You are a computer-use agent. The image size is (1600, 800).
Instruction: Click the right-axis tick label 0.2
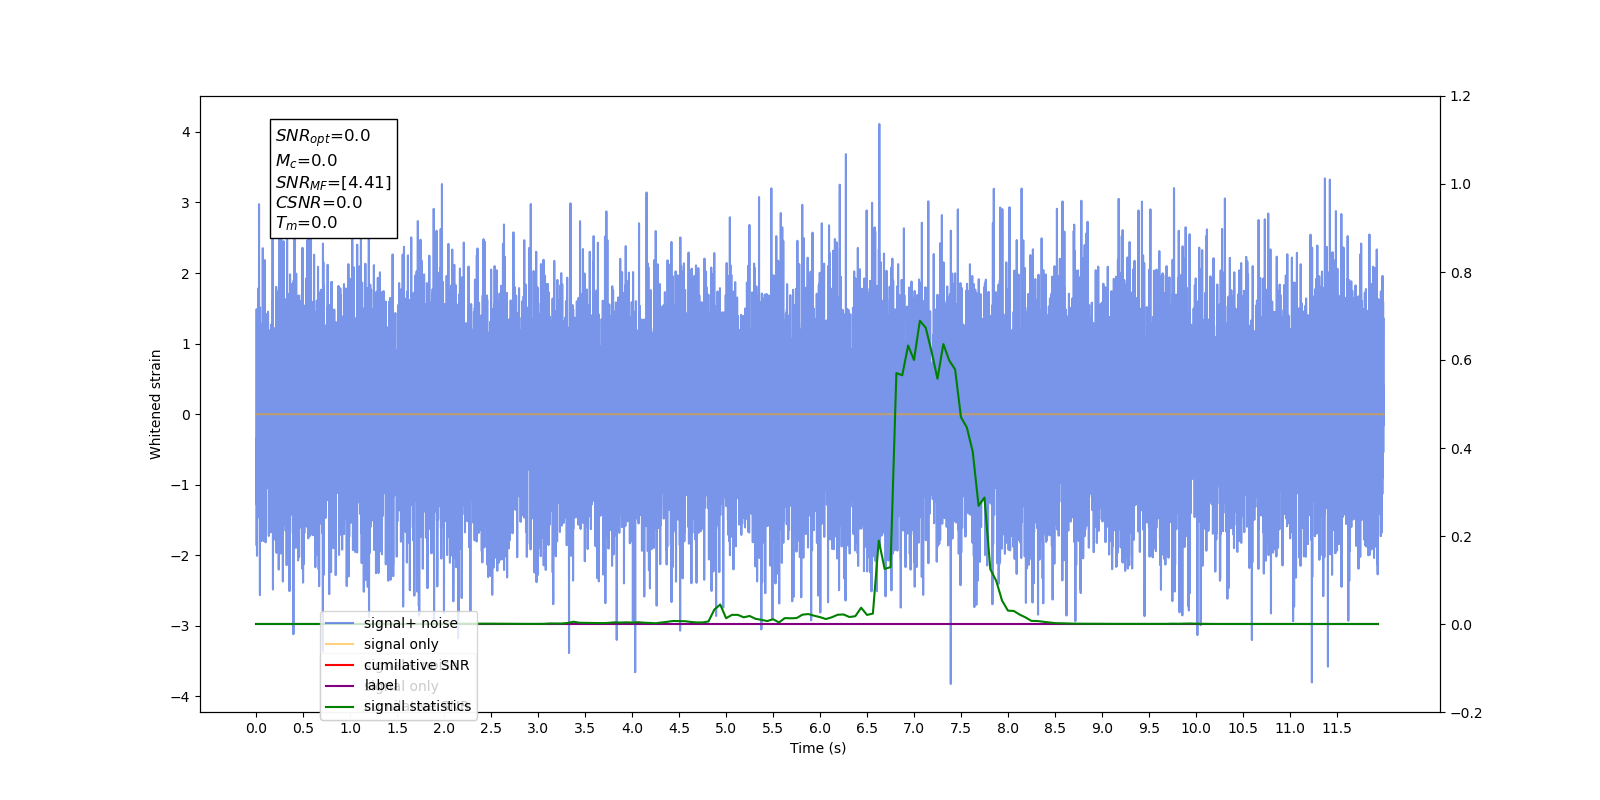(1461, 537)
